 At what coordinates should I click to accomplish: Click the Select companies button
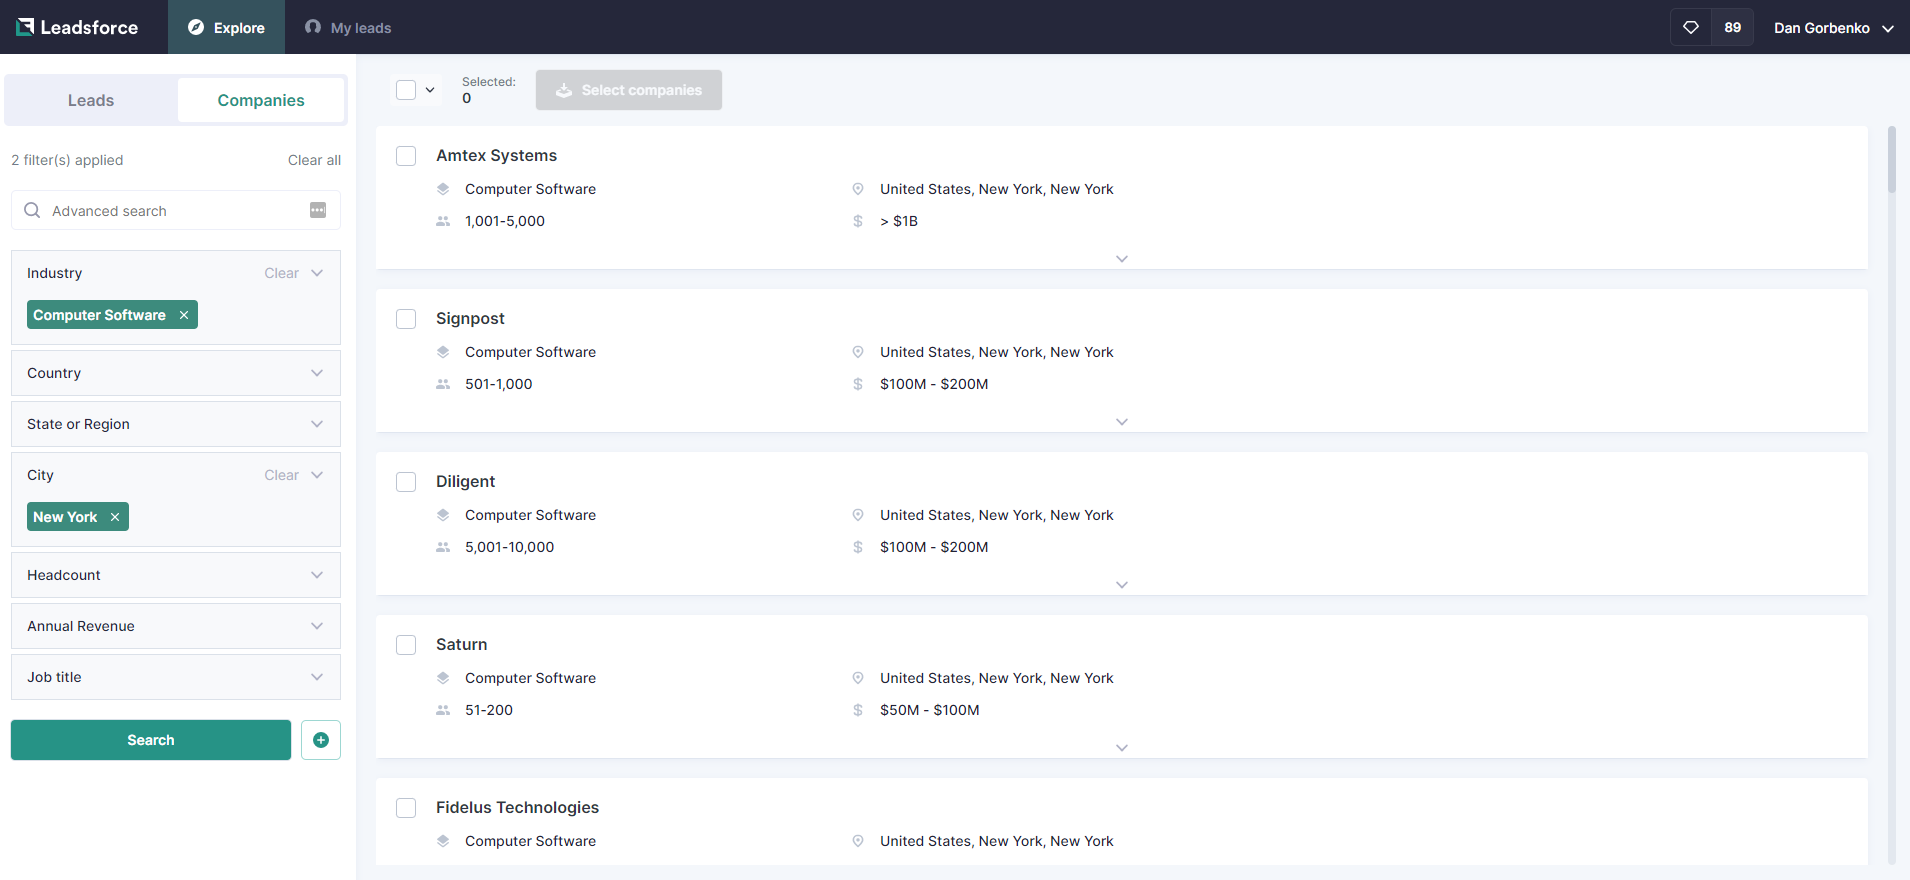click(629, 90)
